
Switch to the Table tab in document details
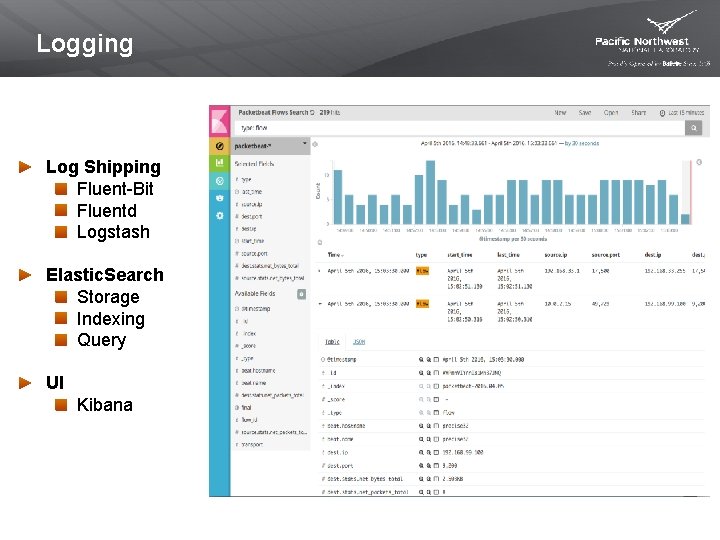[x=332, y=342]
